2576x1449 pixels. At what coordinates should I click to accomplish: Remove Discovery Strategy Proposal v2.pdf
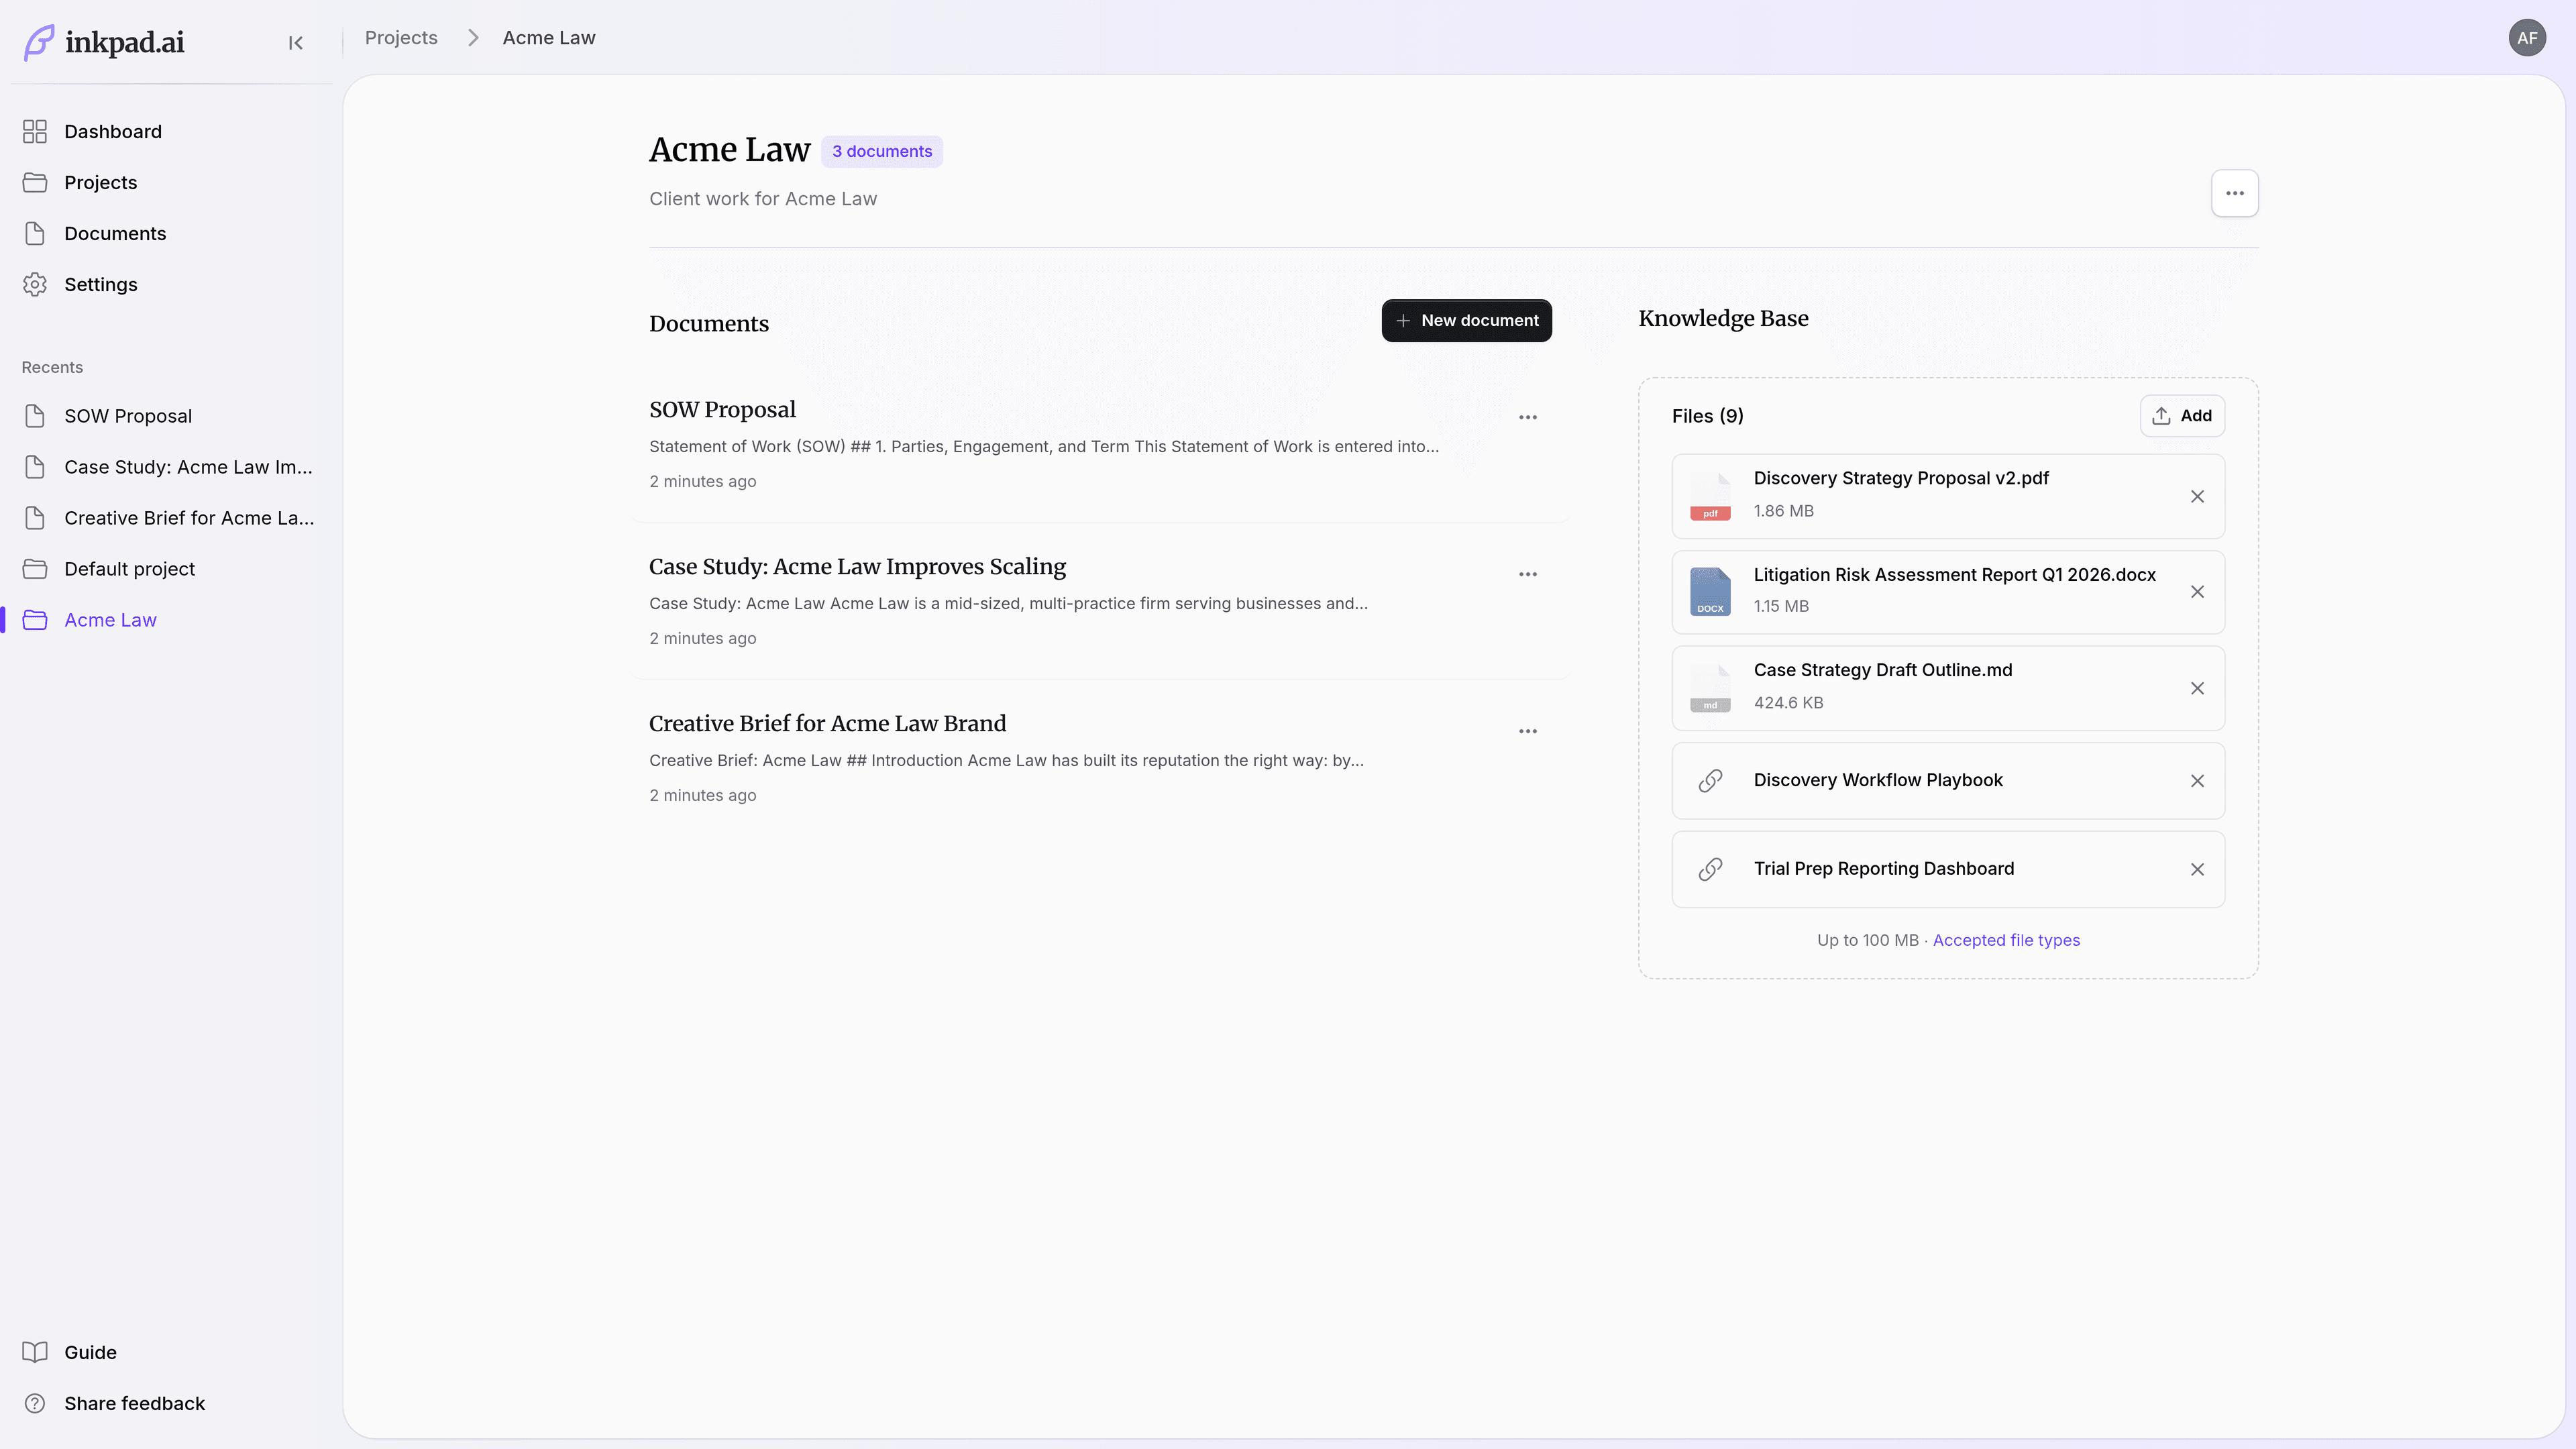pos(2197,497)
